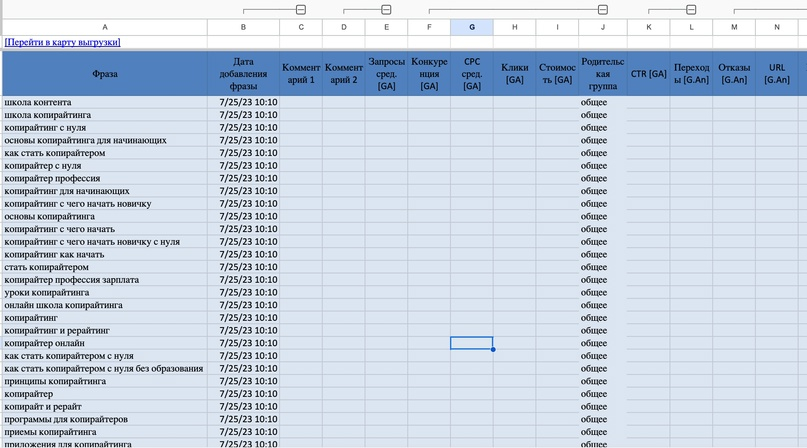Collapse the column group ending at column L
The height and width of the screenshot is (448, 807).
[691, 9]
